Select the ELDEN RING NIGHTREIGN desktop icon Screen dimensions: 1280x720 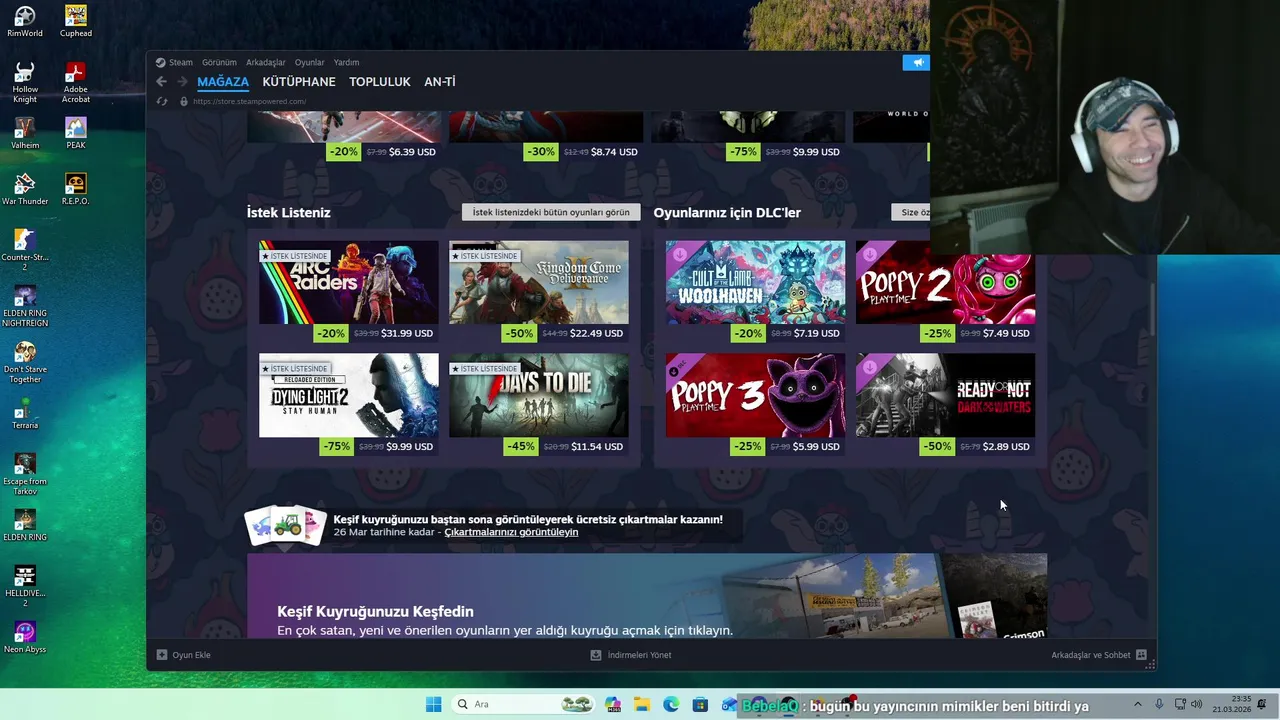click(25, 306)
